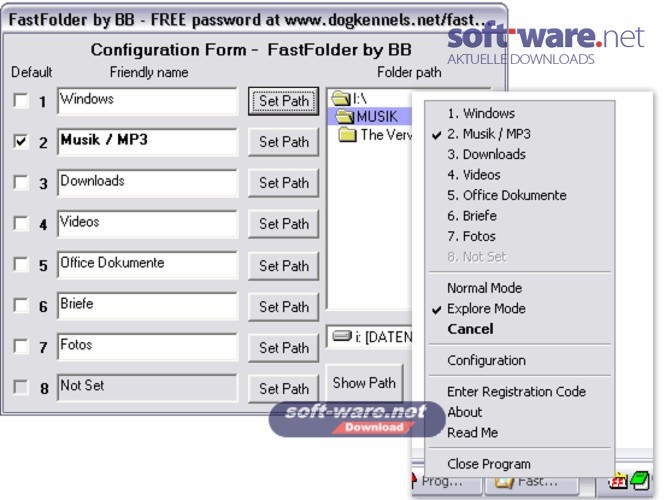Click the Fotos friendly name field
This screenshot has height=500, width=665.
point(147,346)
